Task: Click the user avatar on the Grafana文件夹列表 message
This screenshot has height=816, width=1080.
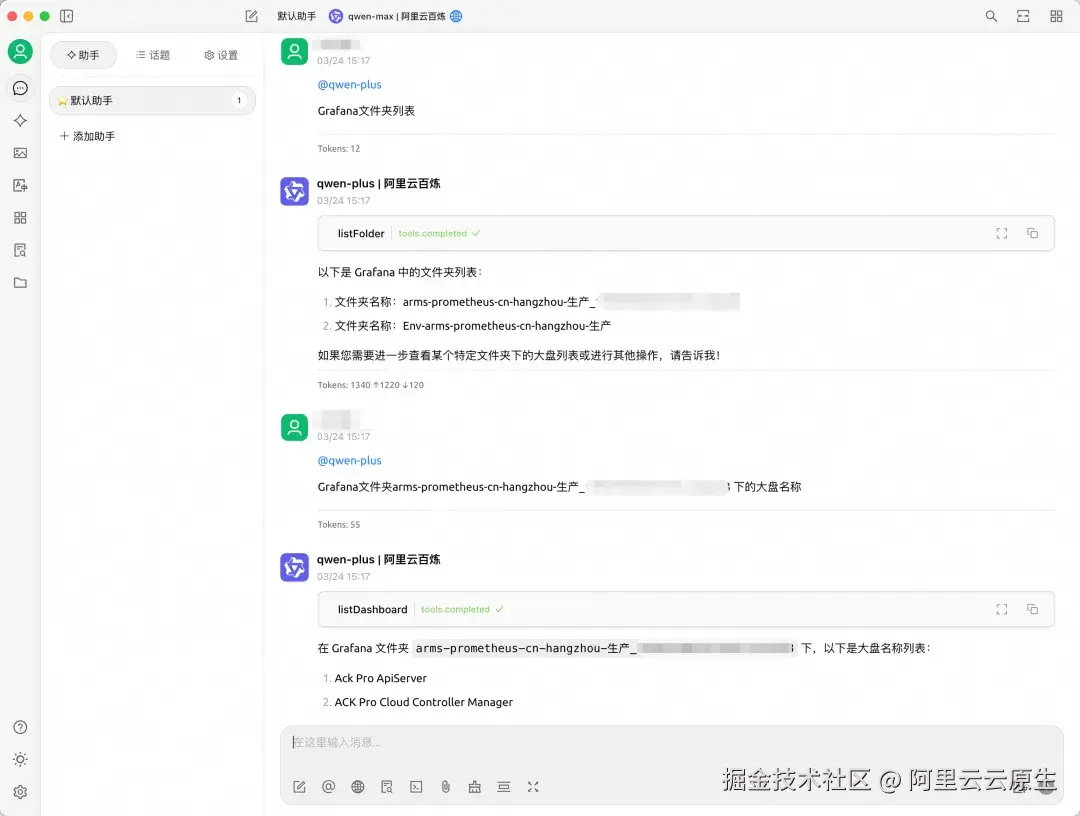Action: point(294,52)
